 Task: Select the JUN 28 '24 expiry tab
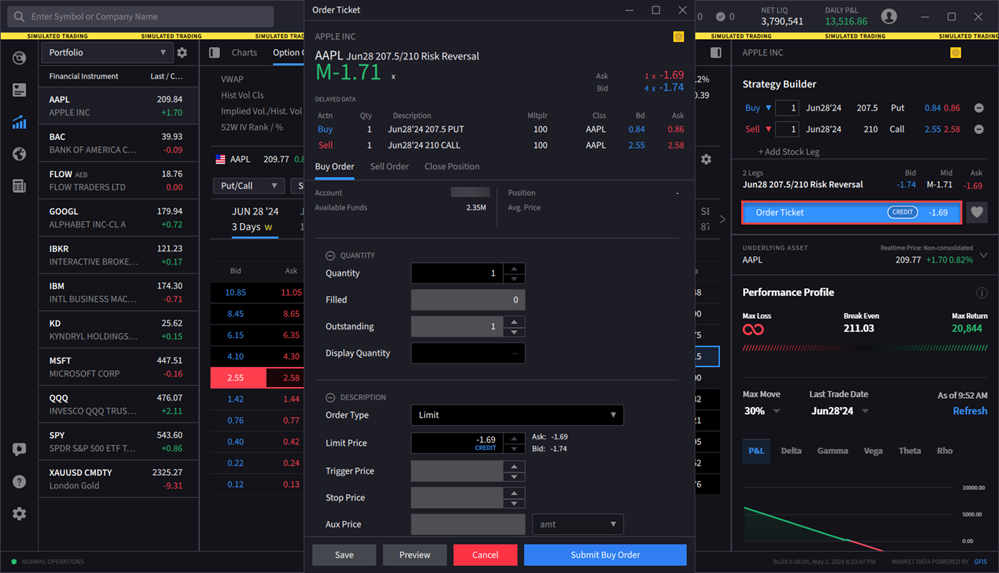click(255, 219)
